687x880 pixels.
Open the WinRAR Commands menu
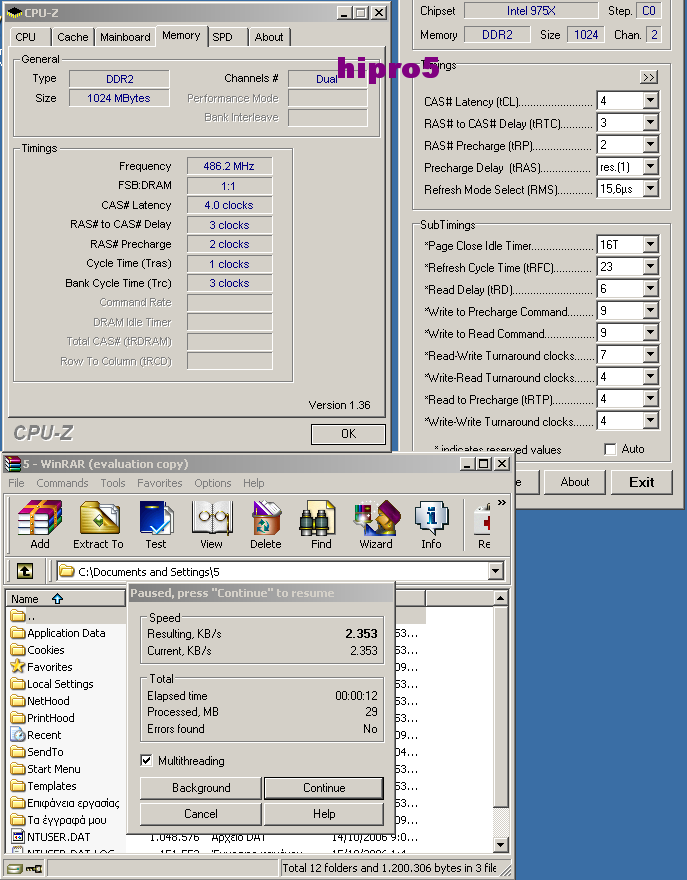click(62, 483)
